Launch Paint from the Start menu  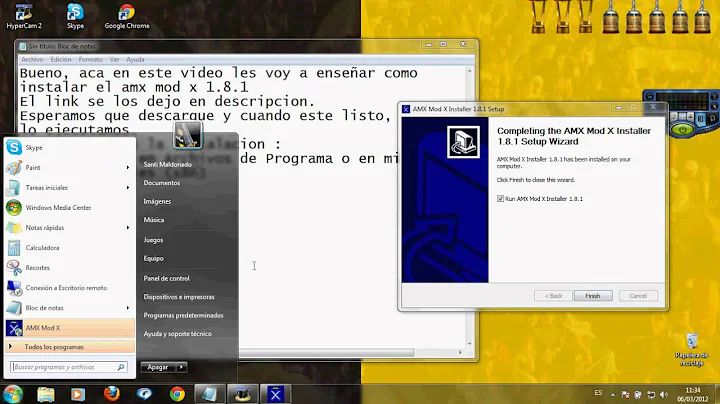pos(69,168)
